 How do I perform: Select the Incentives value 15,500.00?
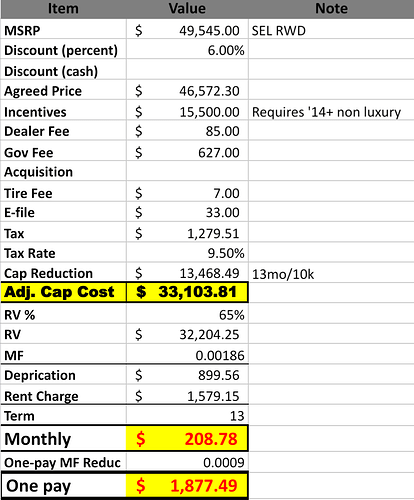tap(187, 111)
